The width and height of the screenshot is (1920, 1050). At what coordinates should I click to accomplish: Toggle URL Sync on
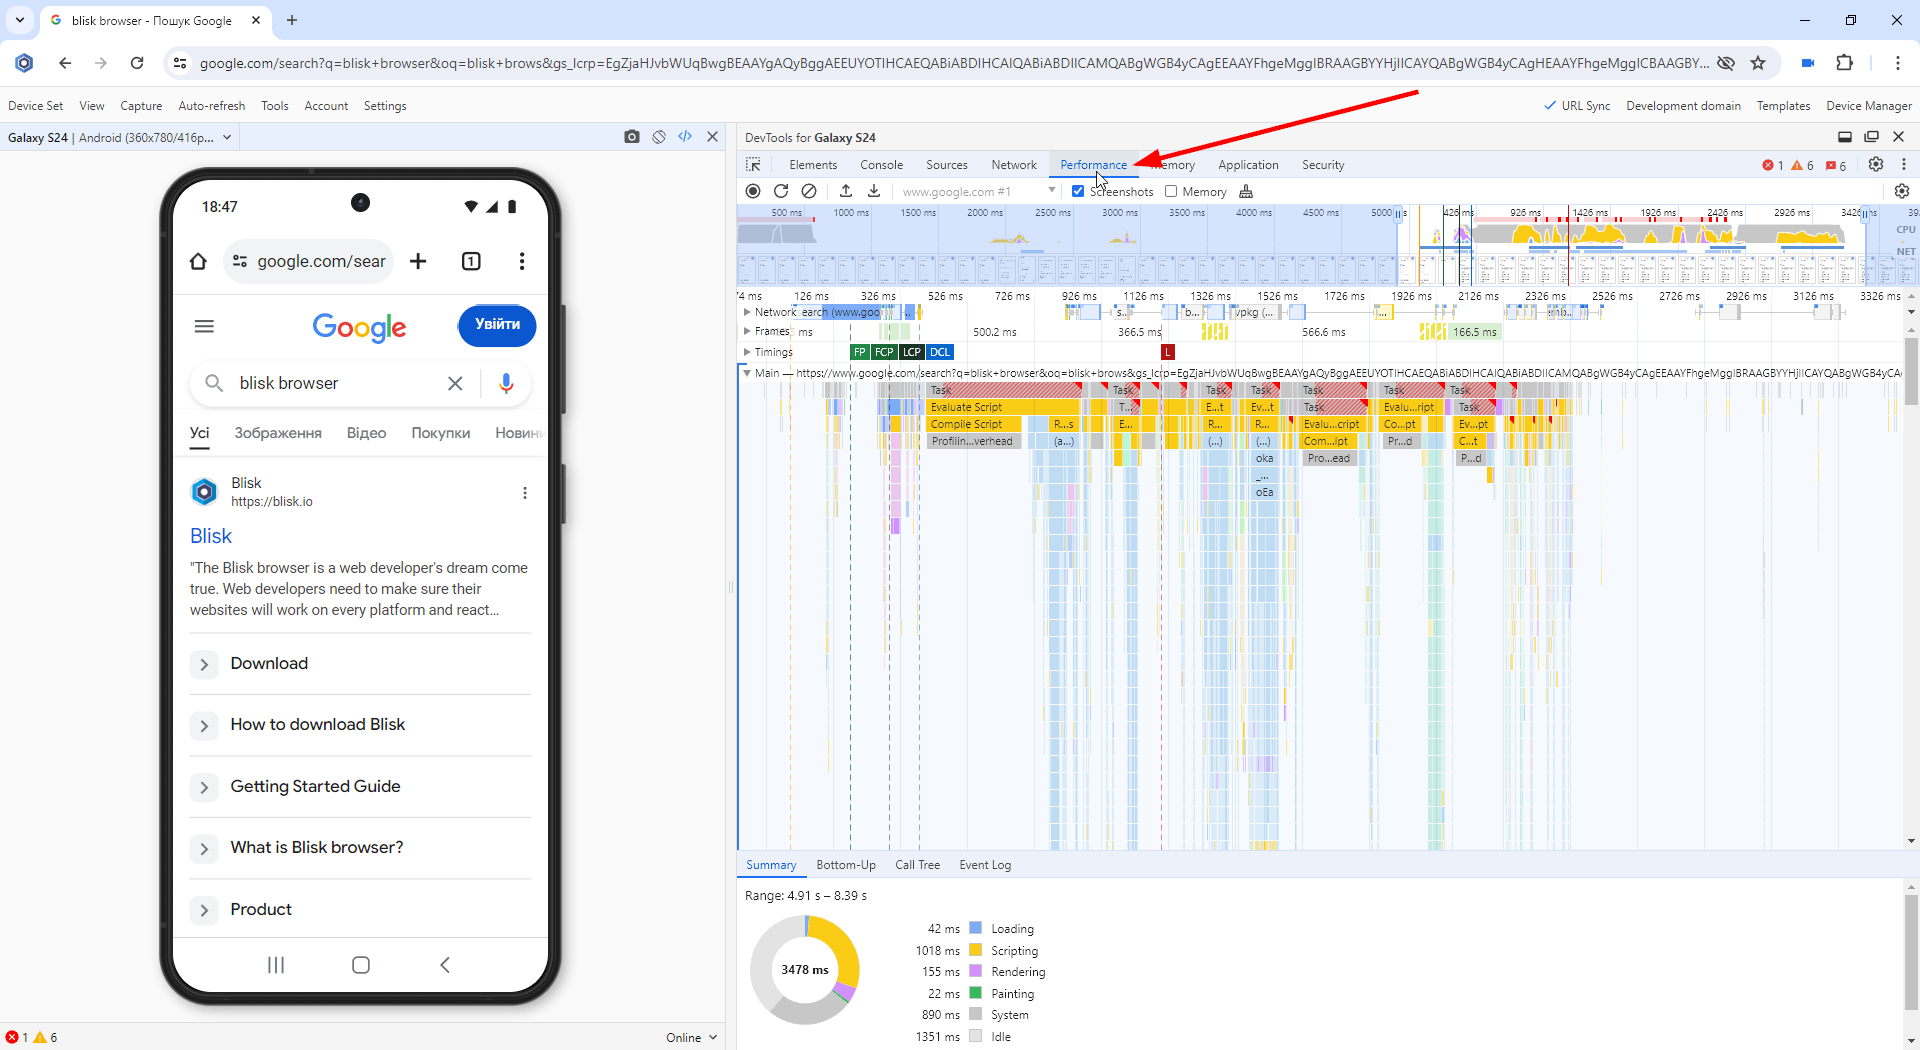(1578, 105)
